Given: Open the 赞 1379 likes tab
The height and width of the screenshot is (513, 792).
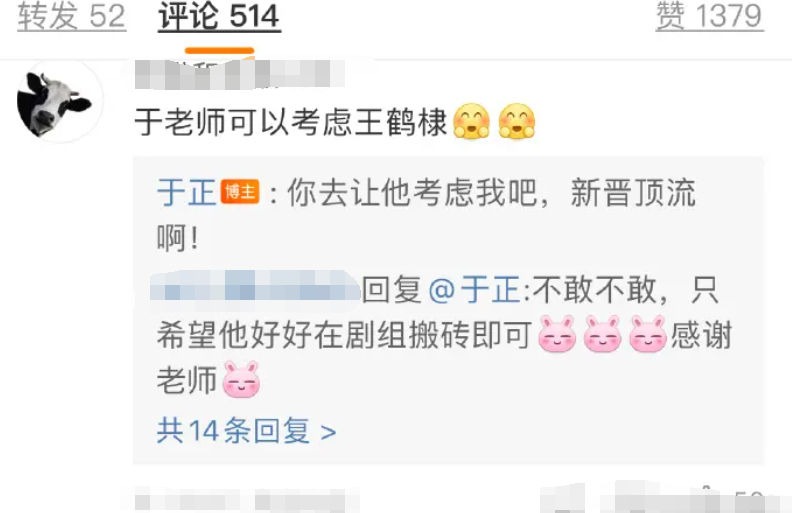Looking at the screenshot, I should (709, 17).
